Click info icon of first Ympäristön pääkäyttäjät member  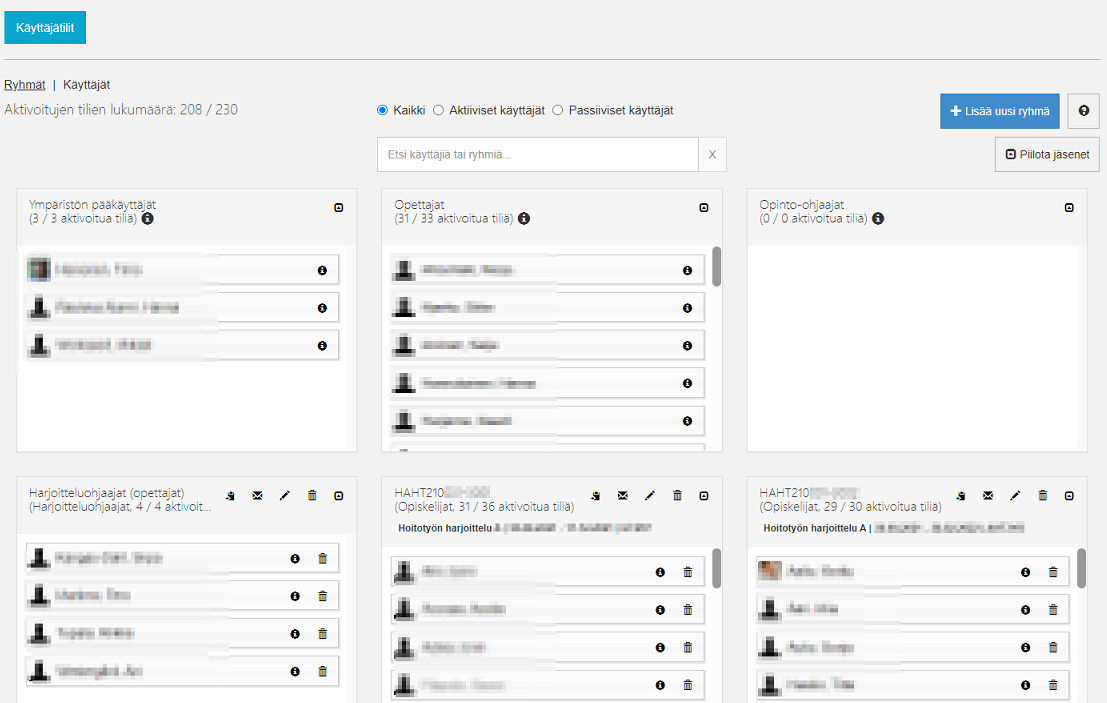pos(322,270)
